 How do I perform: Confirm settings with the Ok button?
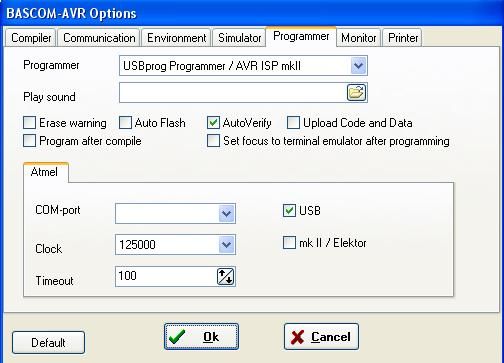click(201, 337)
